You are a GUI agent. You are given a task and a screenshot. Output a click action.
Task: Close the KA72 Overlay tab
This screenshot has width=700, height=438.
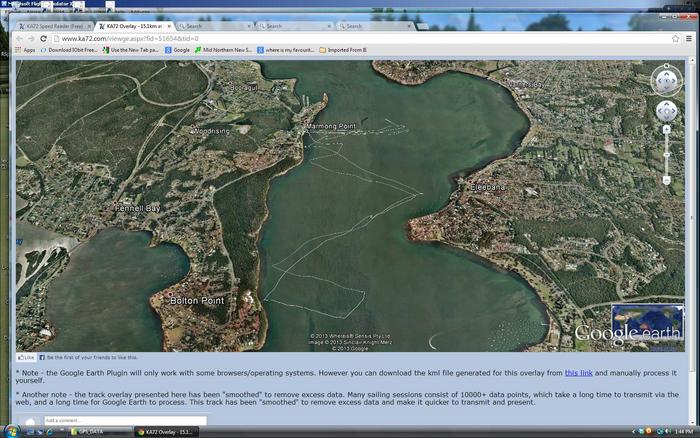(169, 26)
